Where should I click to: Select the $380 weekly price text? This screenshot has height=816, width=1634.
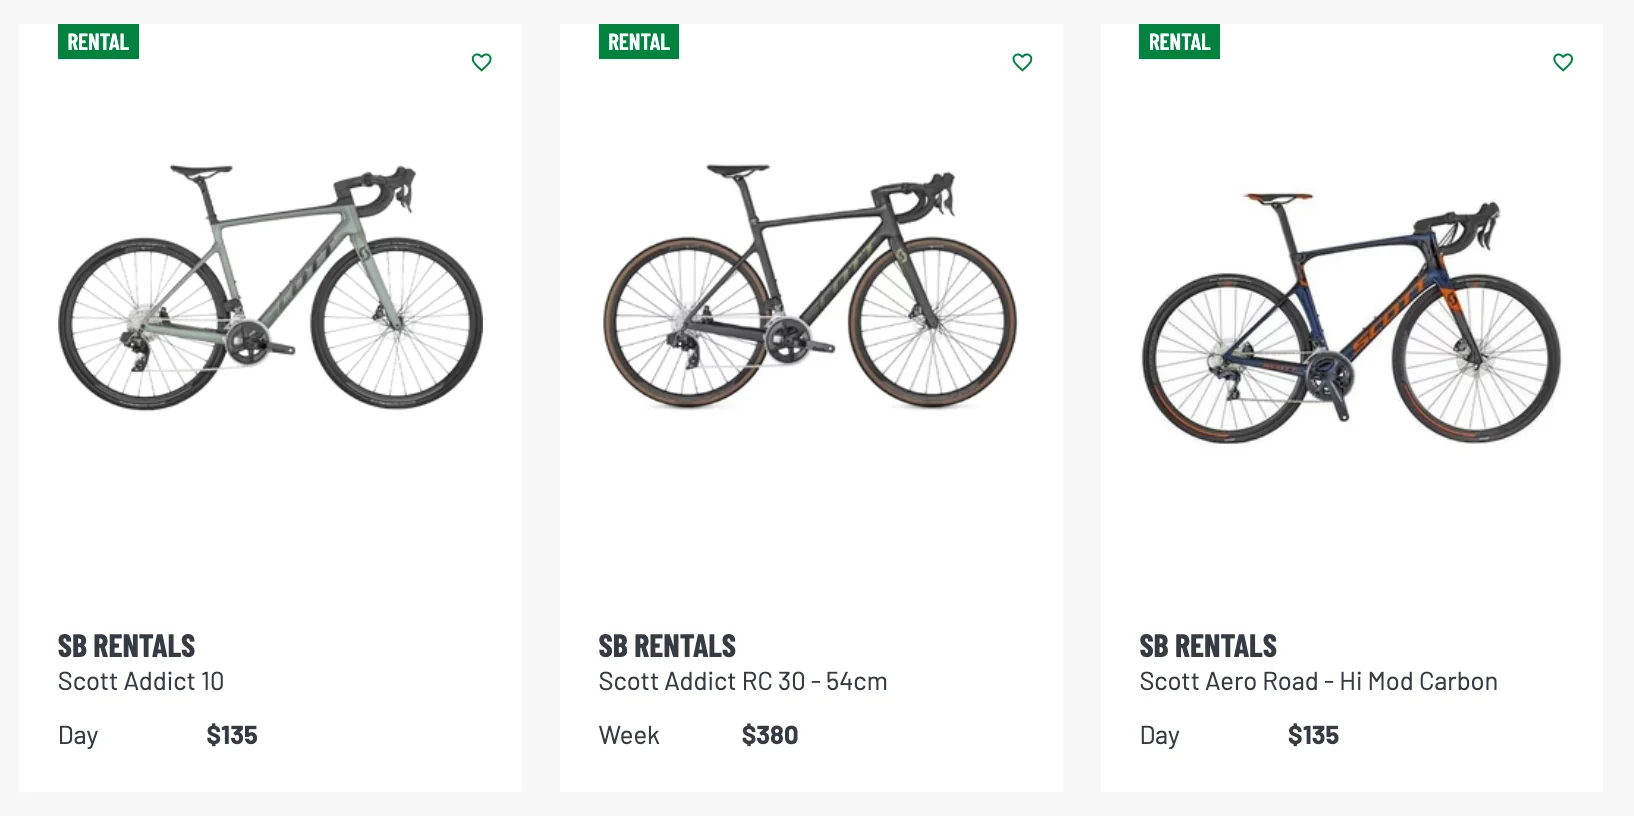tap(770, 735)
